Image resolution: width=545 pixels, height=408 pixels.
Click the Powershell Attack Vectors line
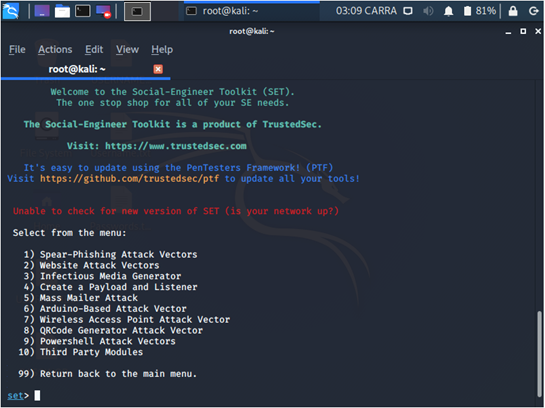point(100,341)
